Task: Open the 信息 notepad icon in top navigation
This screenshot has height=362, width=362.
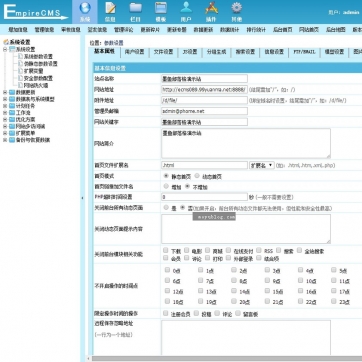Action: 110,8
